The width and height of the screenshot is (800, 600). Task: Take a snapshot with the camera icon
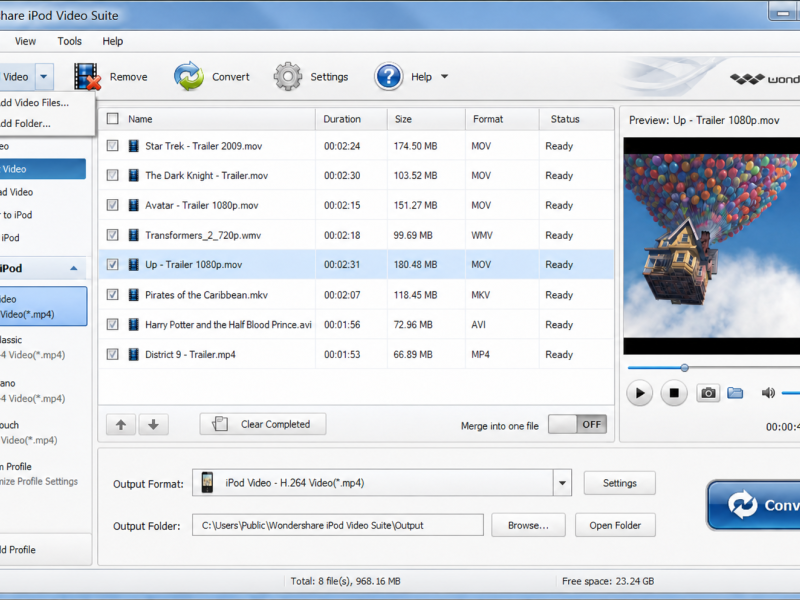pos(708,393)
